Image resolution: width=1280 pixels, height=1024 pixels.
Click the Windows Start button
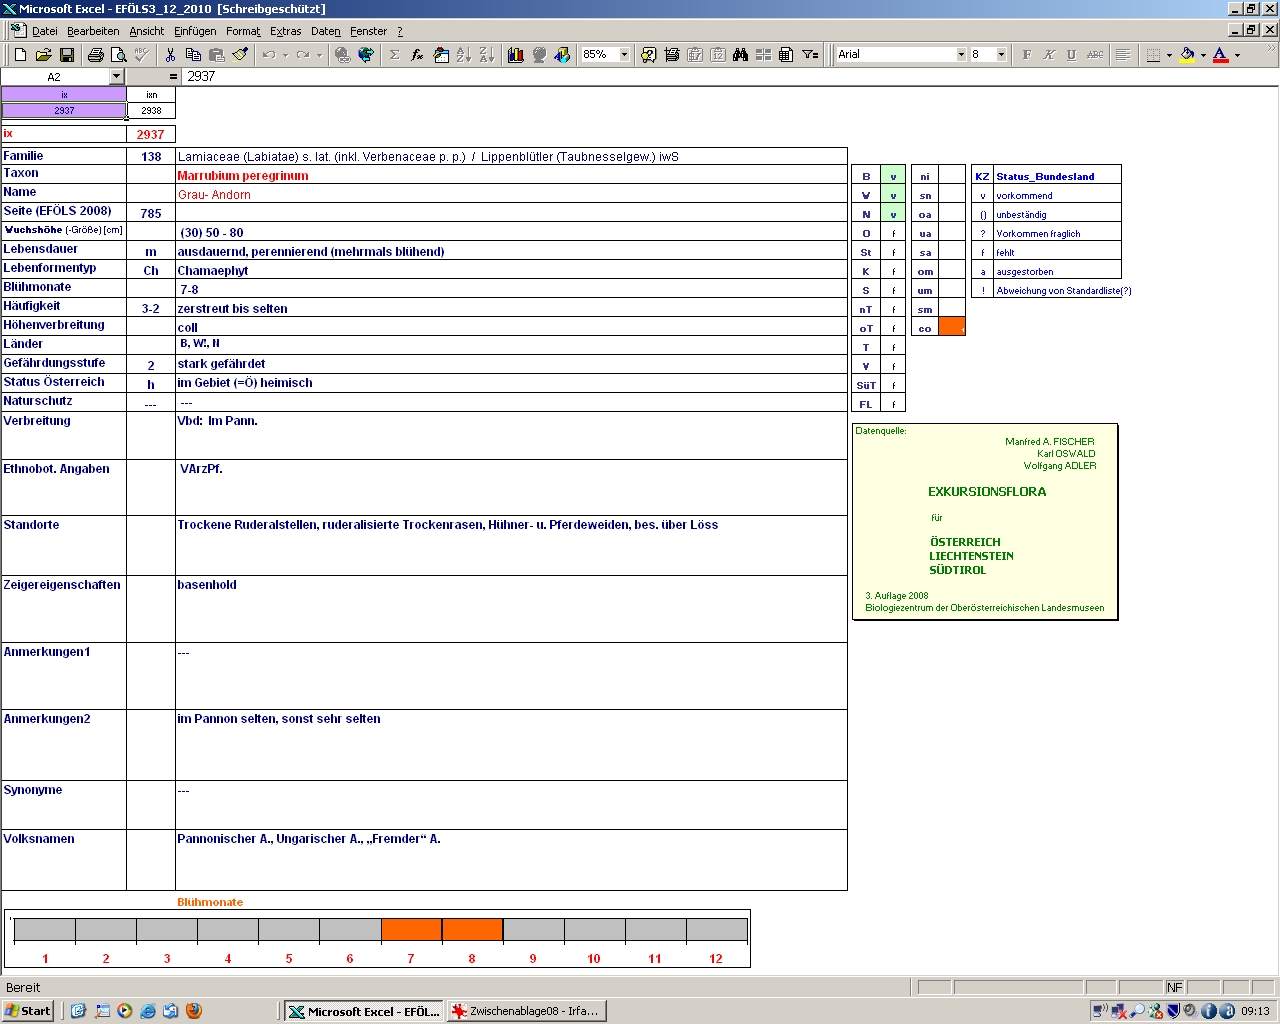click(28, 1011)
